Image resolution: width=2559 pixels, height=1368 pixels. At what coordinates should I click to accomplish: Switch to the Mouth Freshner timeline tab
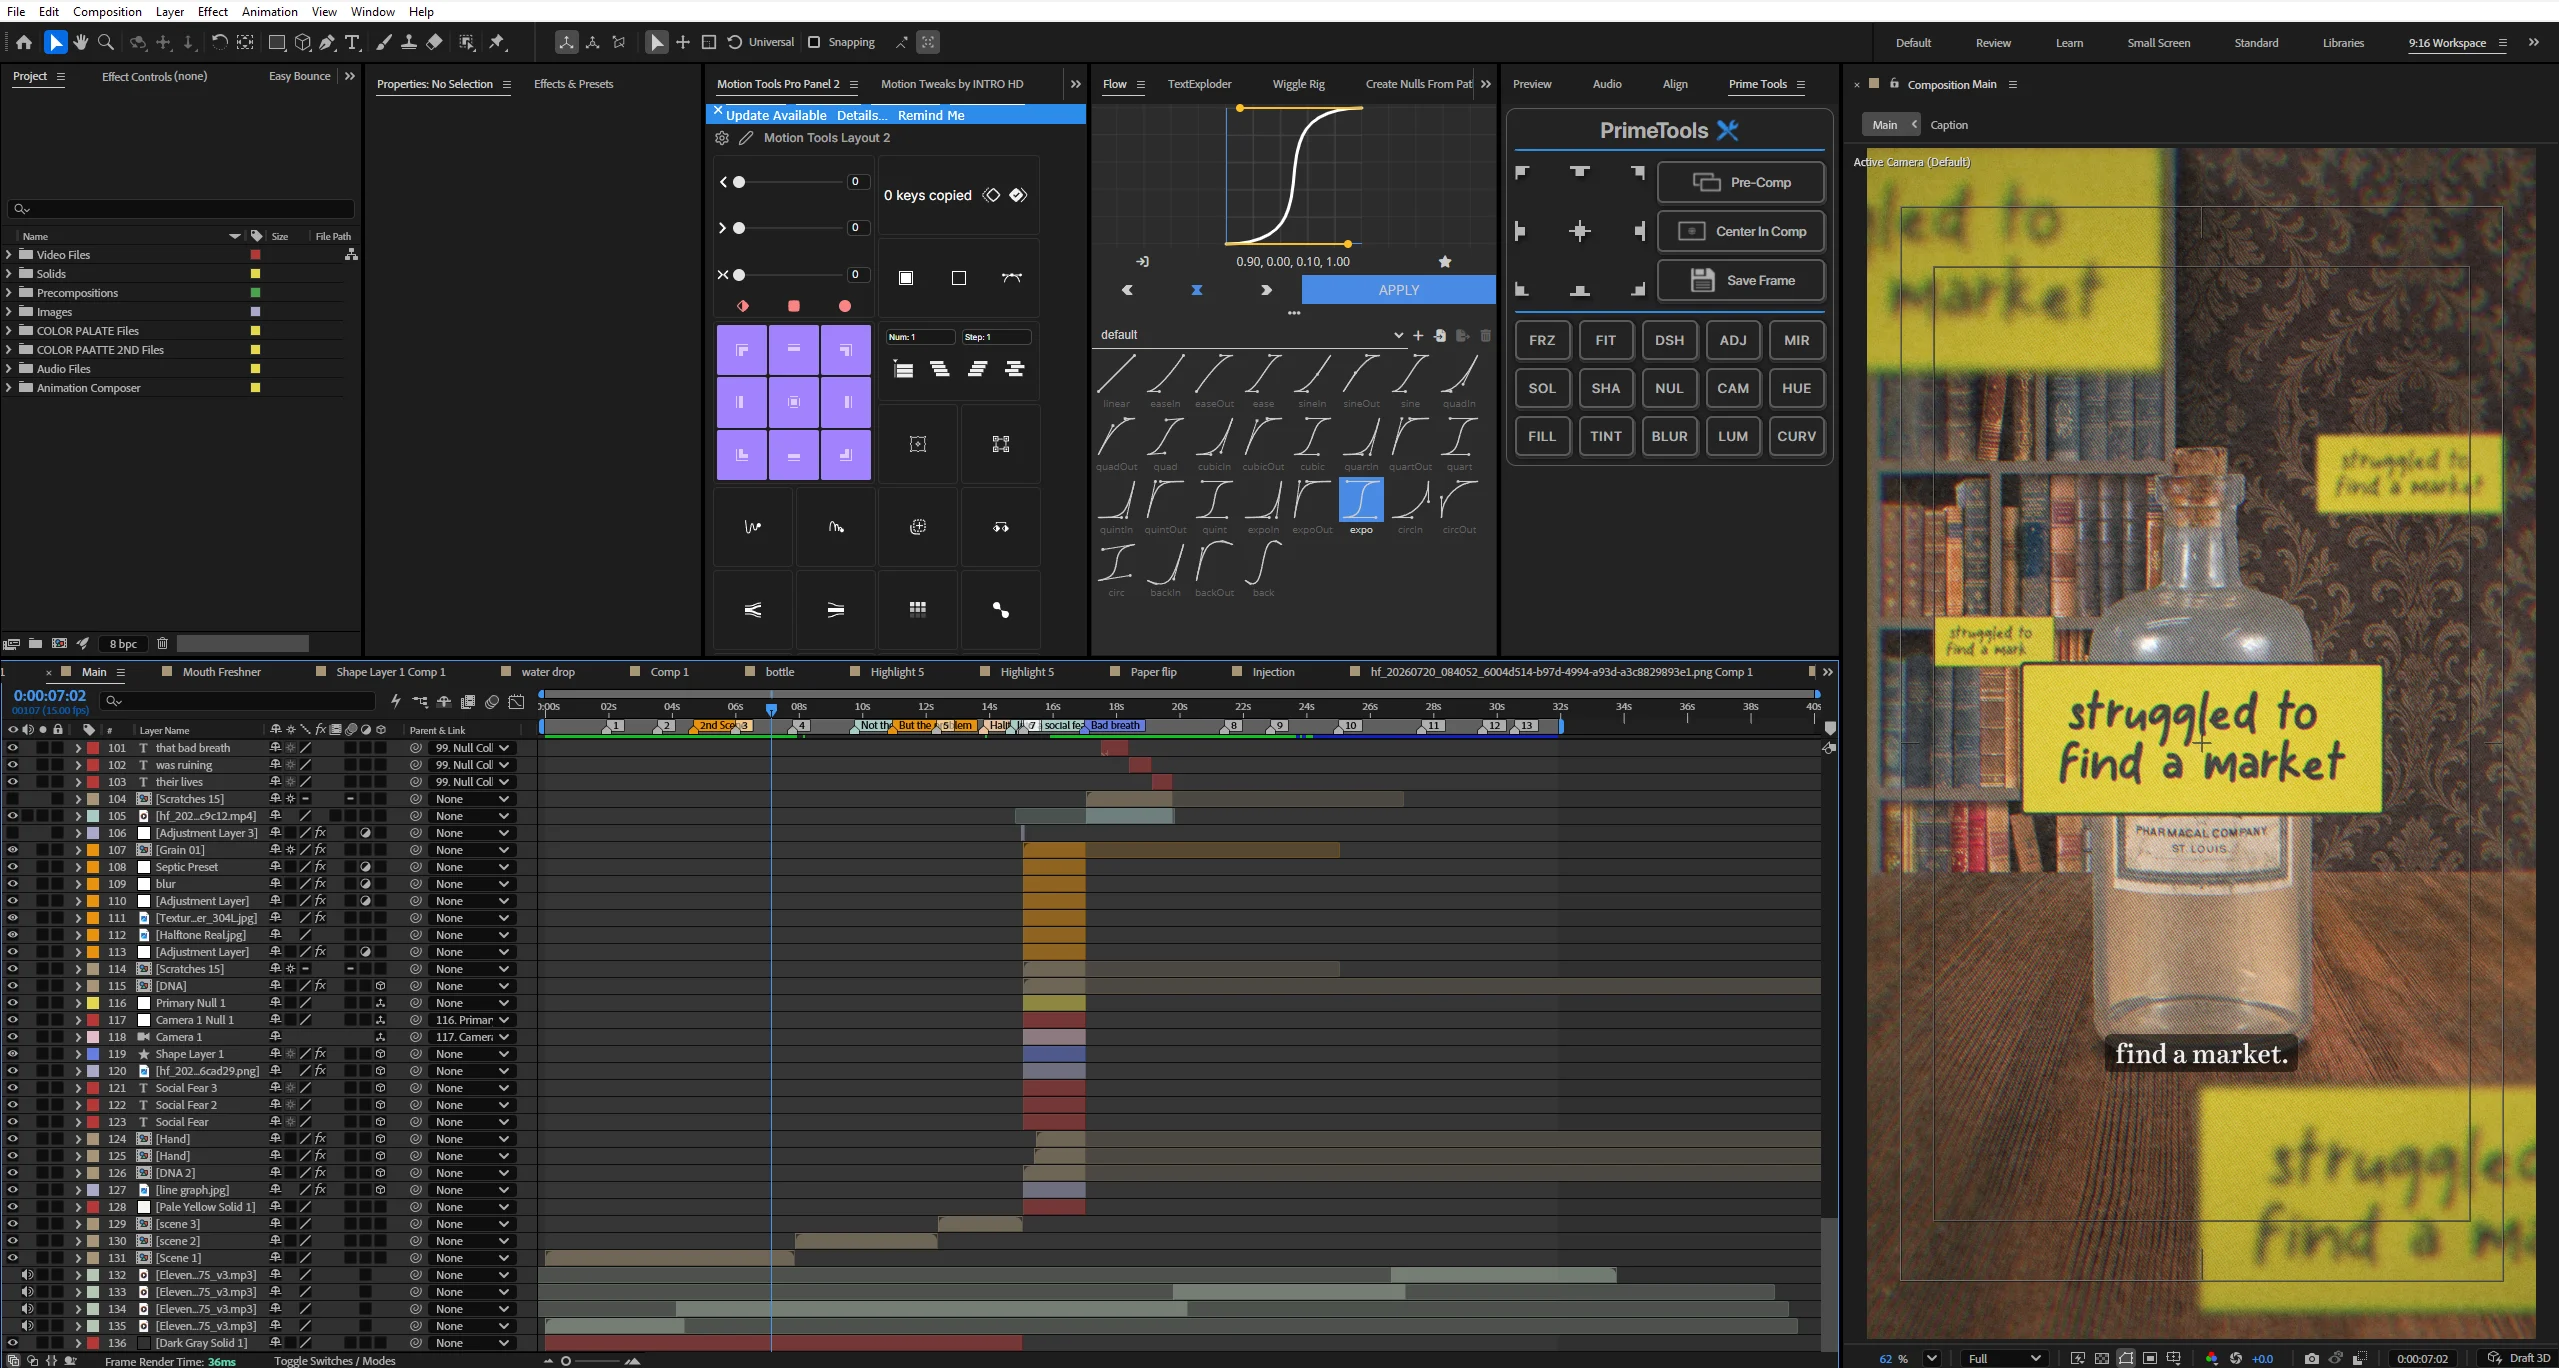[x=221, y=672]
